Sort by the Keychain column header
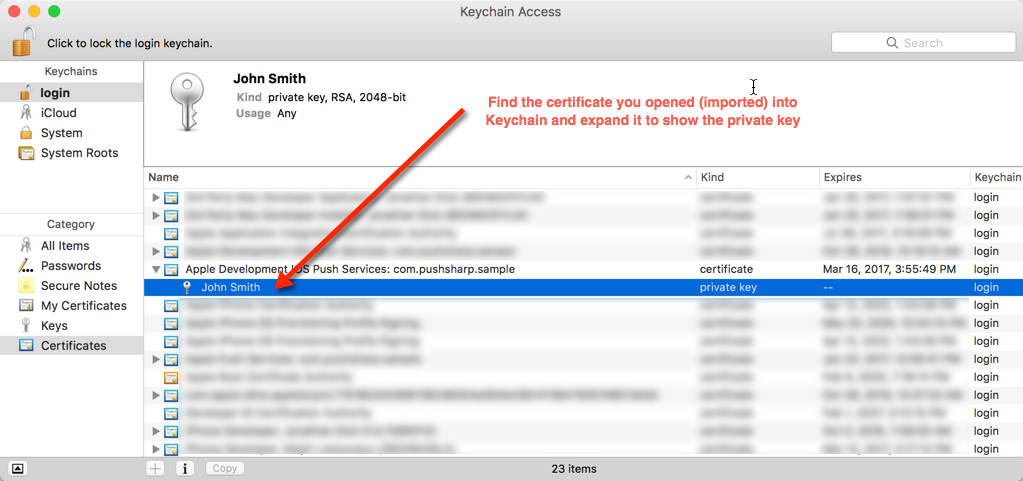Screen dimensions: 1023x481 coord(997,177)
